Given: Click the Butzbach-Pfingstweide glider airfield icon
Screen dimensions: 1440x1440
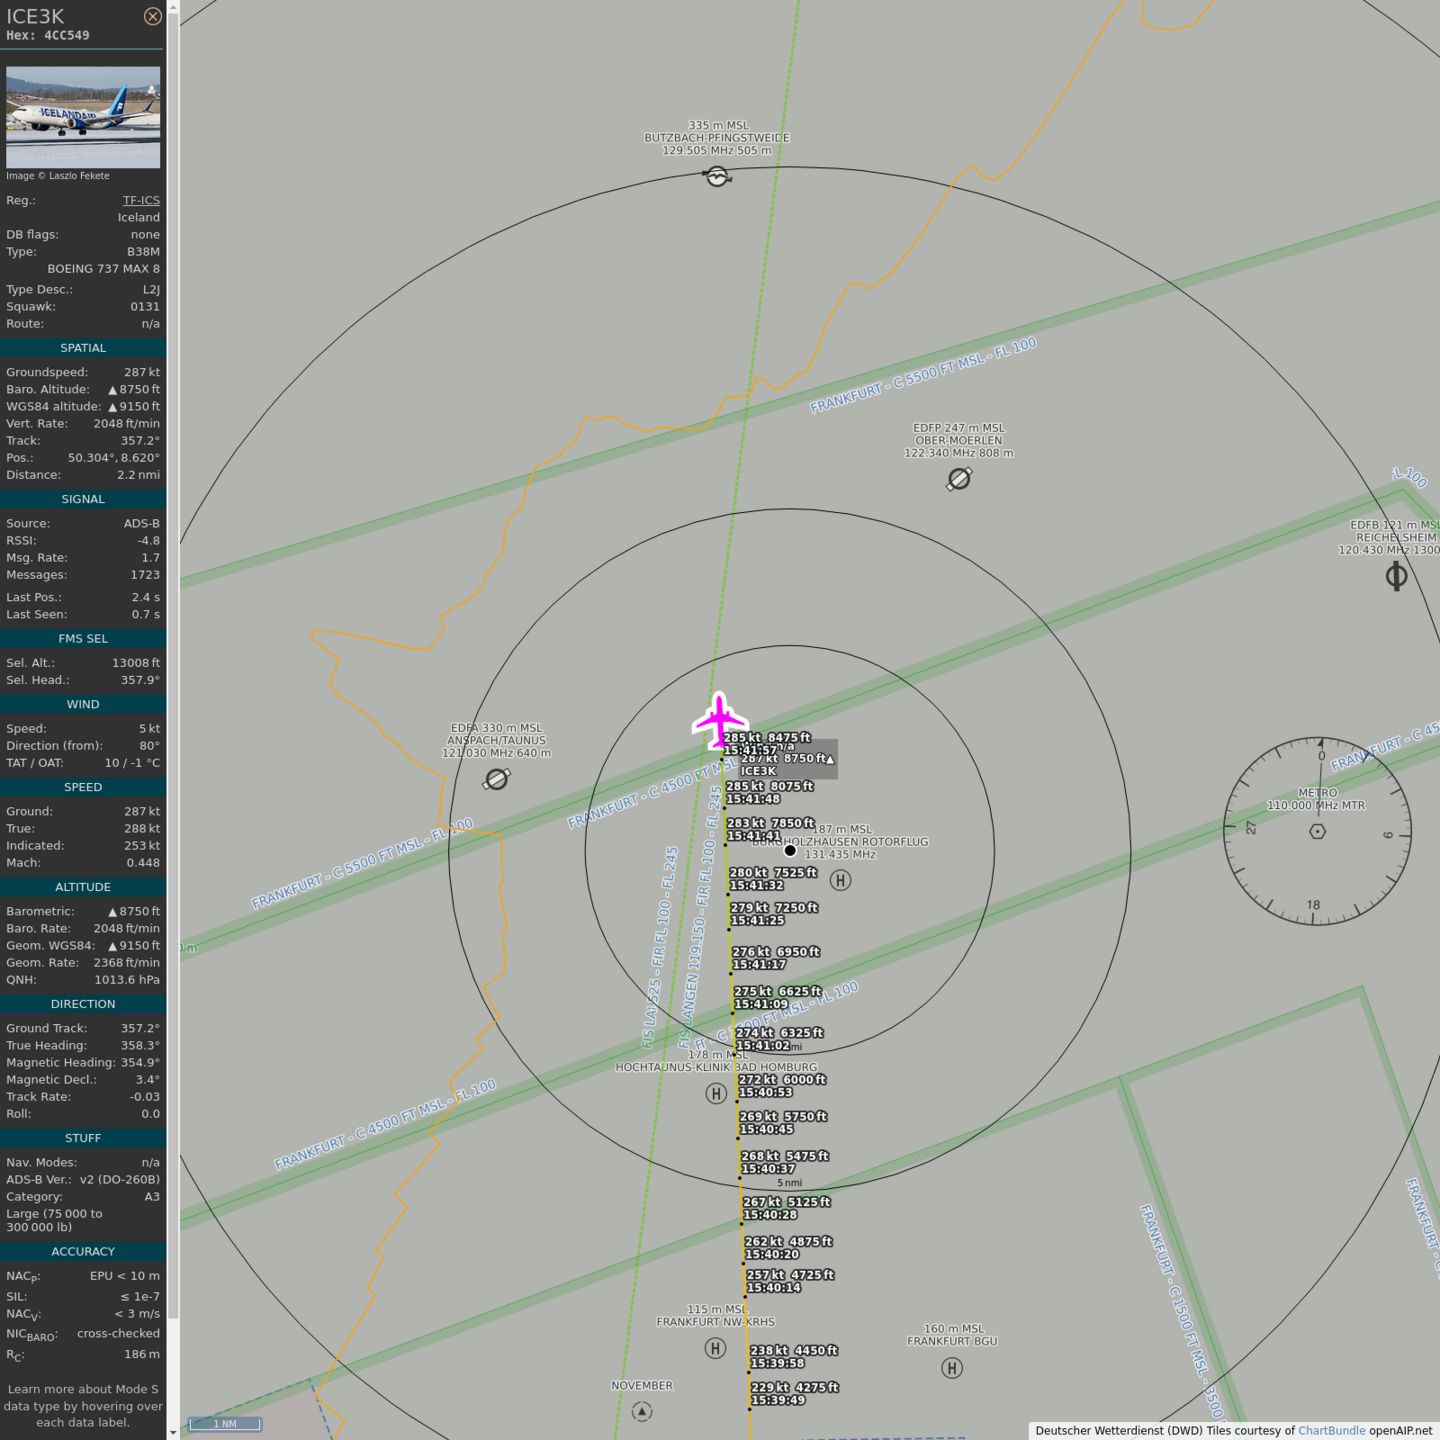Looking at the screenshot, I should 717,177.
